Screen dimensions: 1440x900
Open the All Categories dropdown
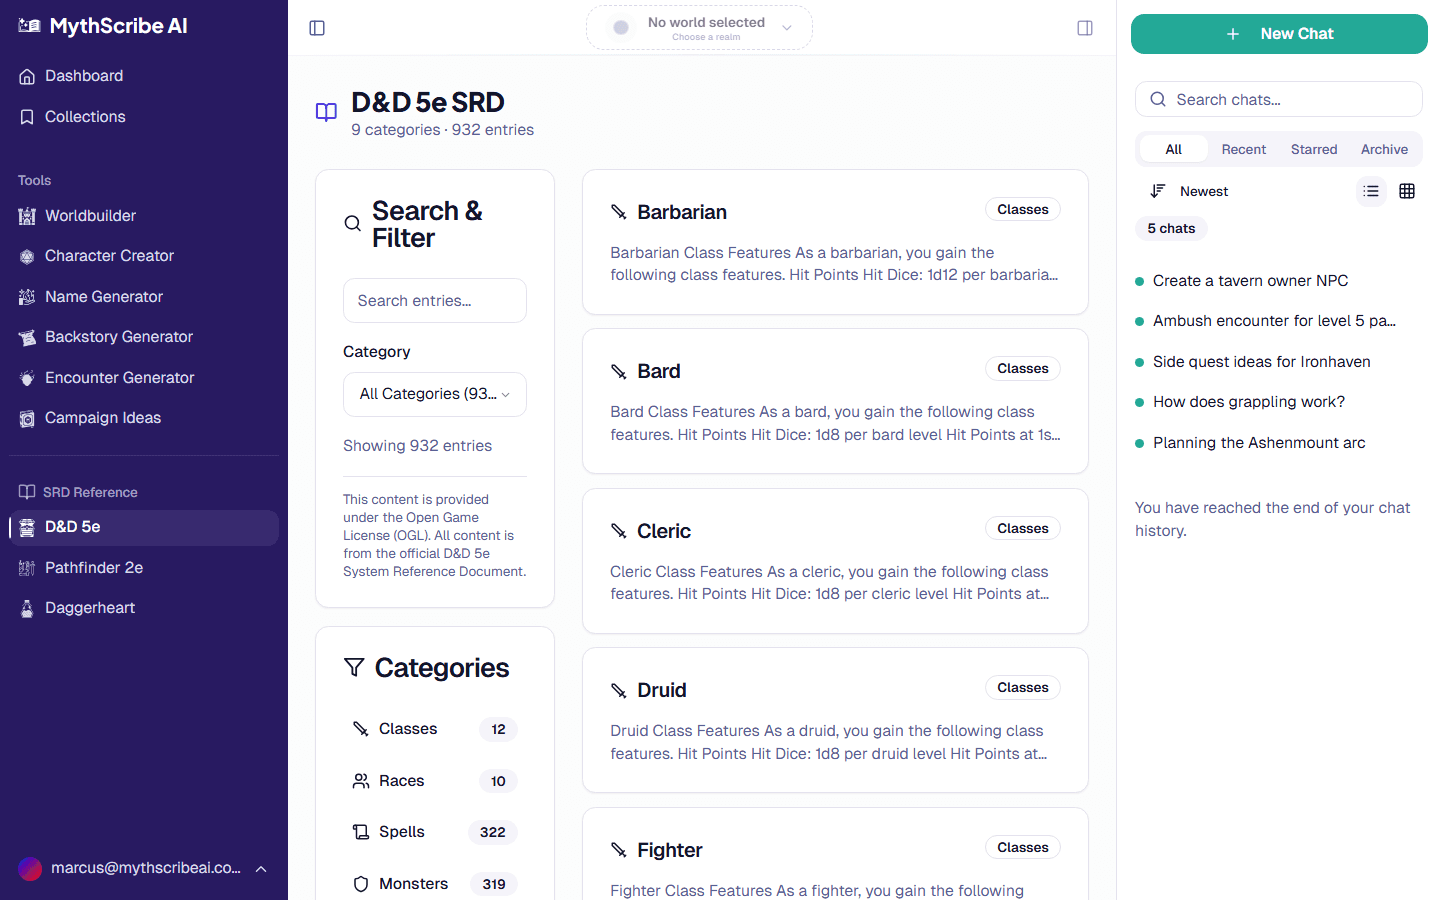(434, 394)
